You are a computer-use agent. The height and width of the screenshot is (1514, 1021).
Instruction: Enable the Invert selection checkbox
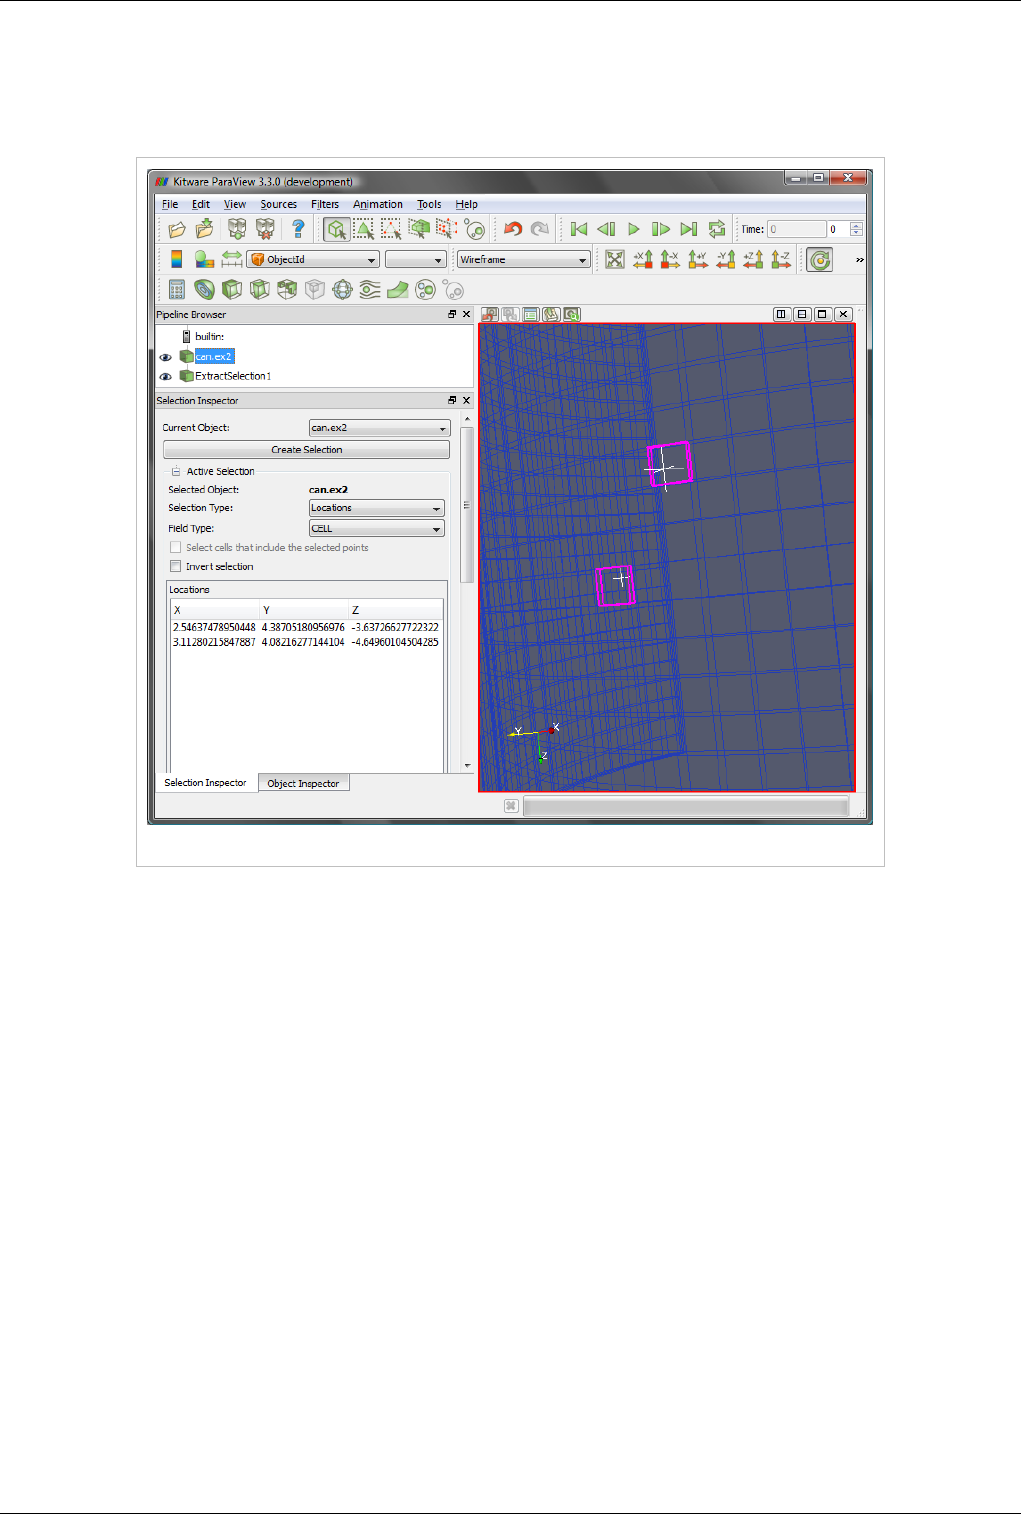(176, 566)
